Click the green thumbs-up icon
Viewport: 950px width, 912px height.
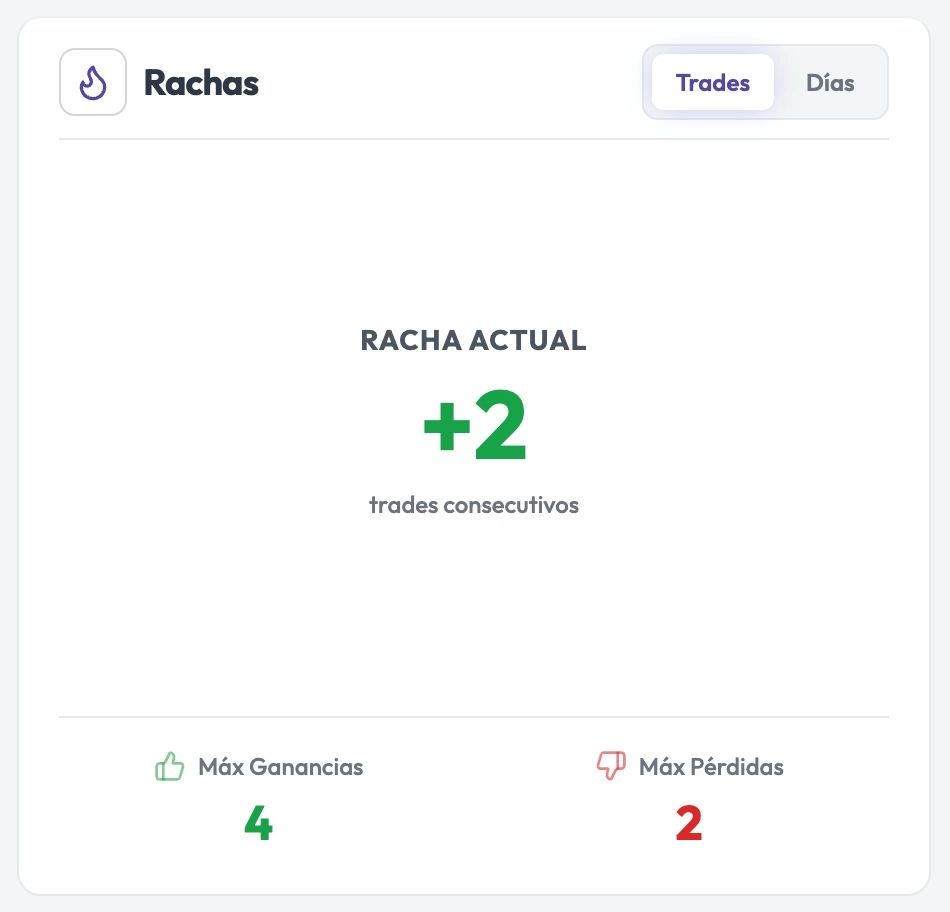click(x=169, y=767)
